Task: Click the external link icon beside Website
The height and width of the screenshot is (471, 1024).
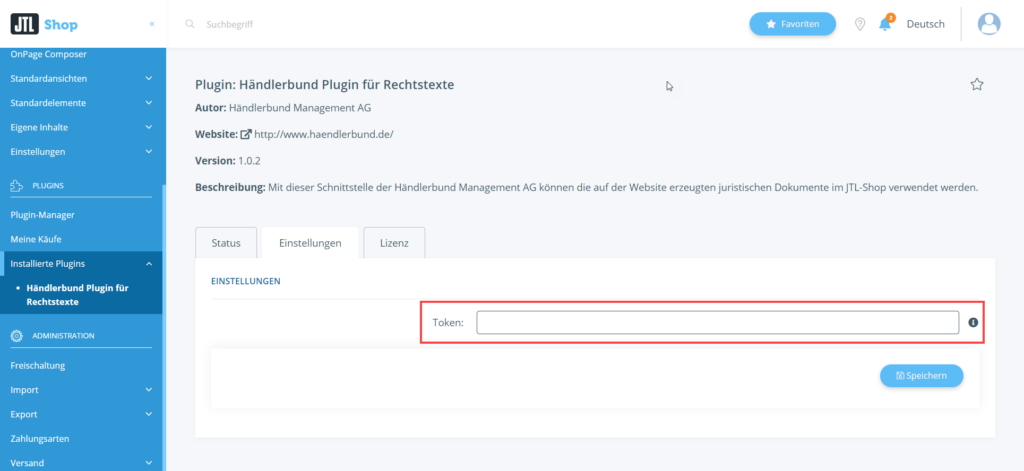Action: point(246,134)
